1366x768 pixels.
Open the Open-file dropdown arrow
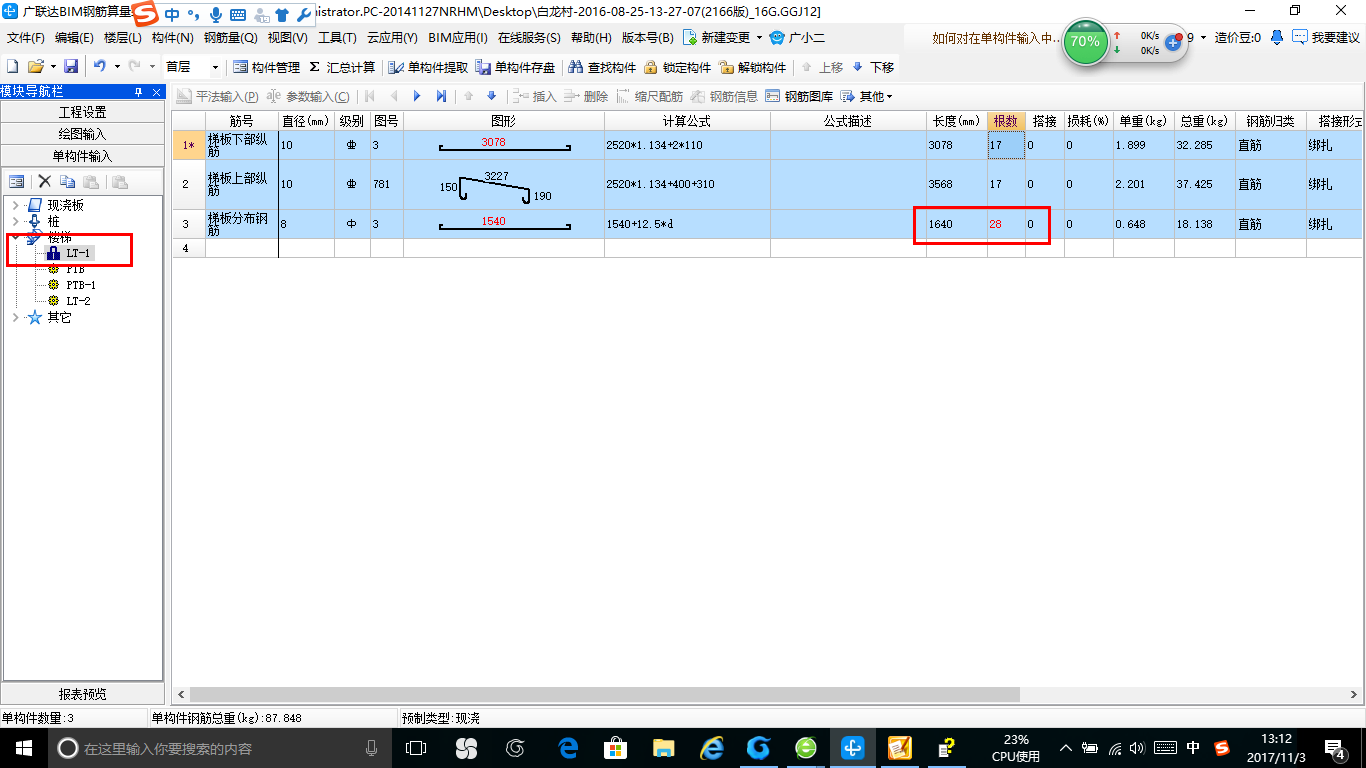pyautogui.click(x=51, y=67)
